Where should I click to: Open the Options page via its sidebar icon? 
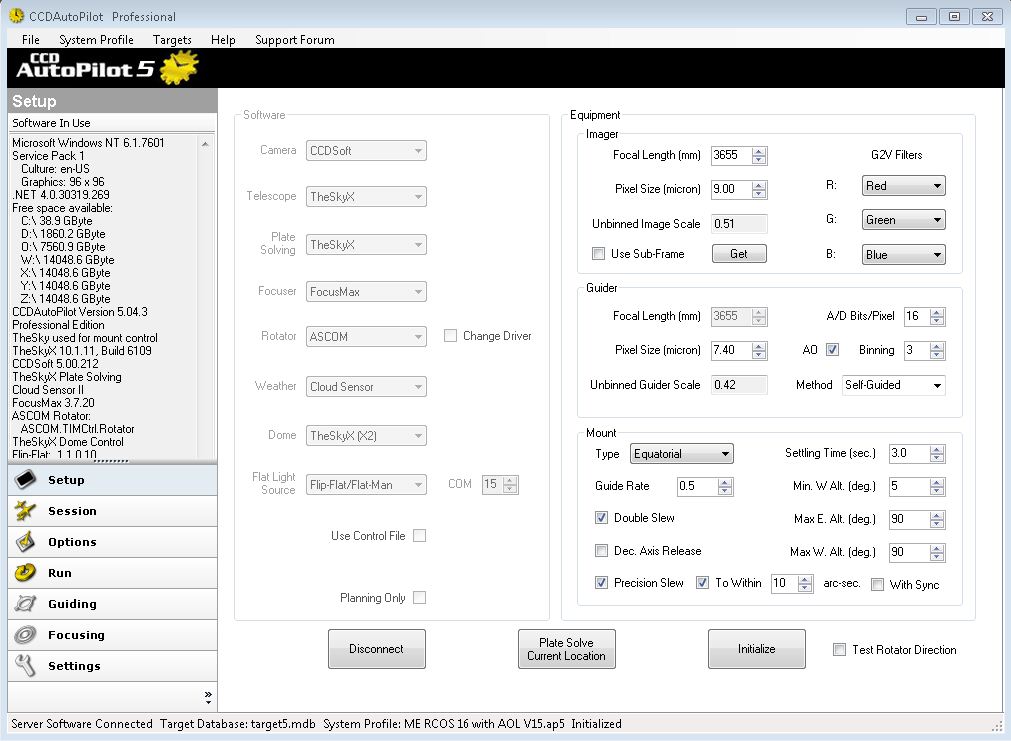[x=26, y=542]
